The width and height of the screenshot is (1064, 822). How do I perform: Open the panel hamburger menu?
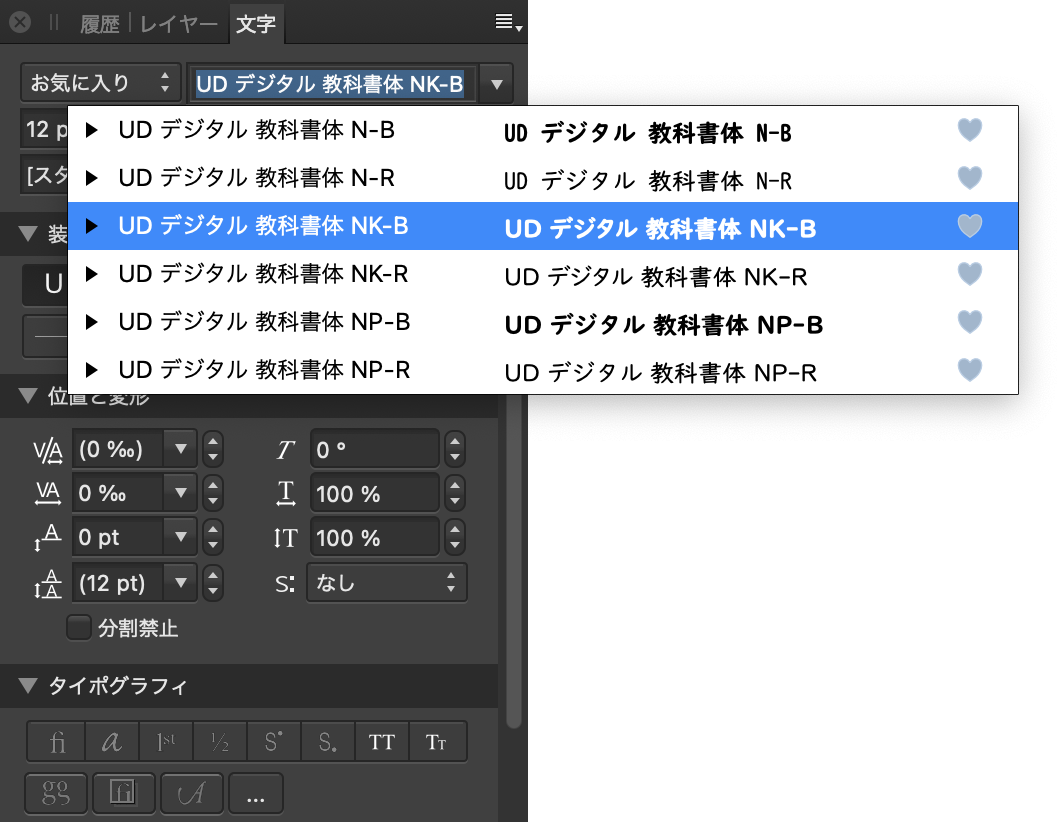[x=505, y=21]
